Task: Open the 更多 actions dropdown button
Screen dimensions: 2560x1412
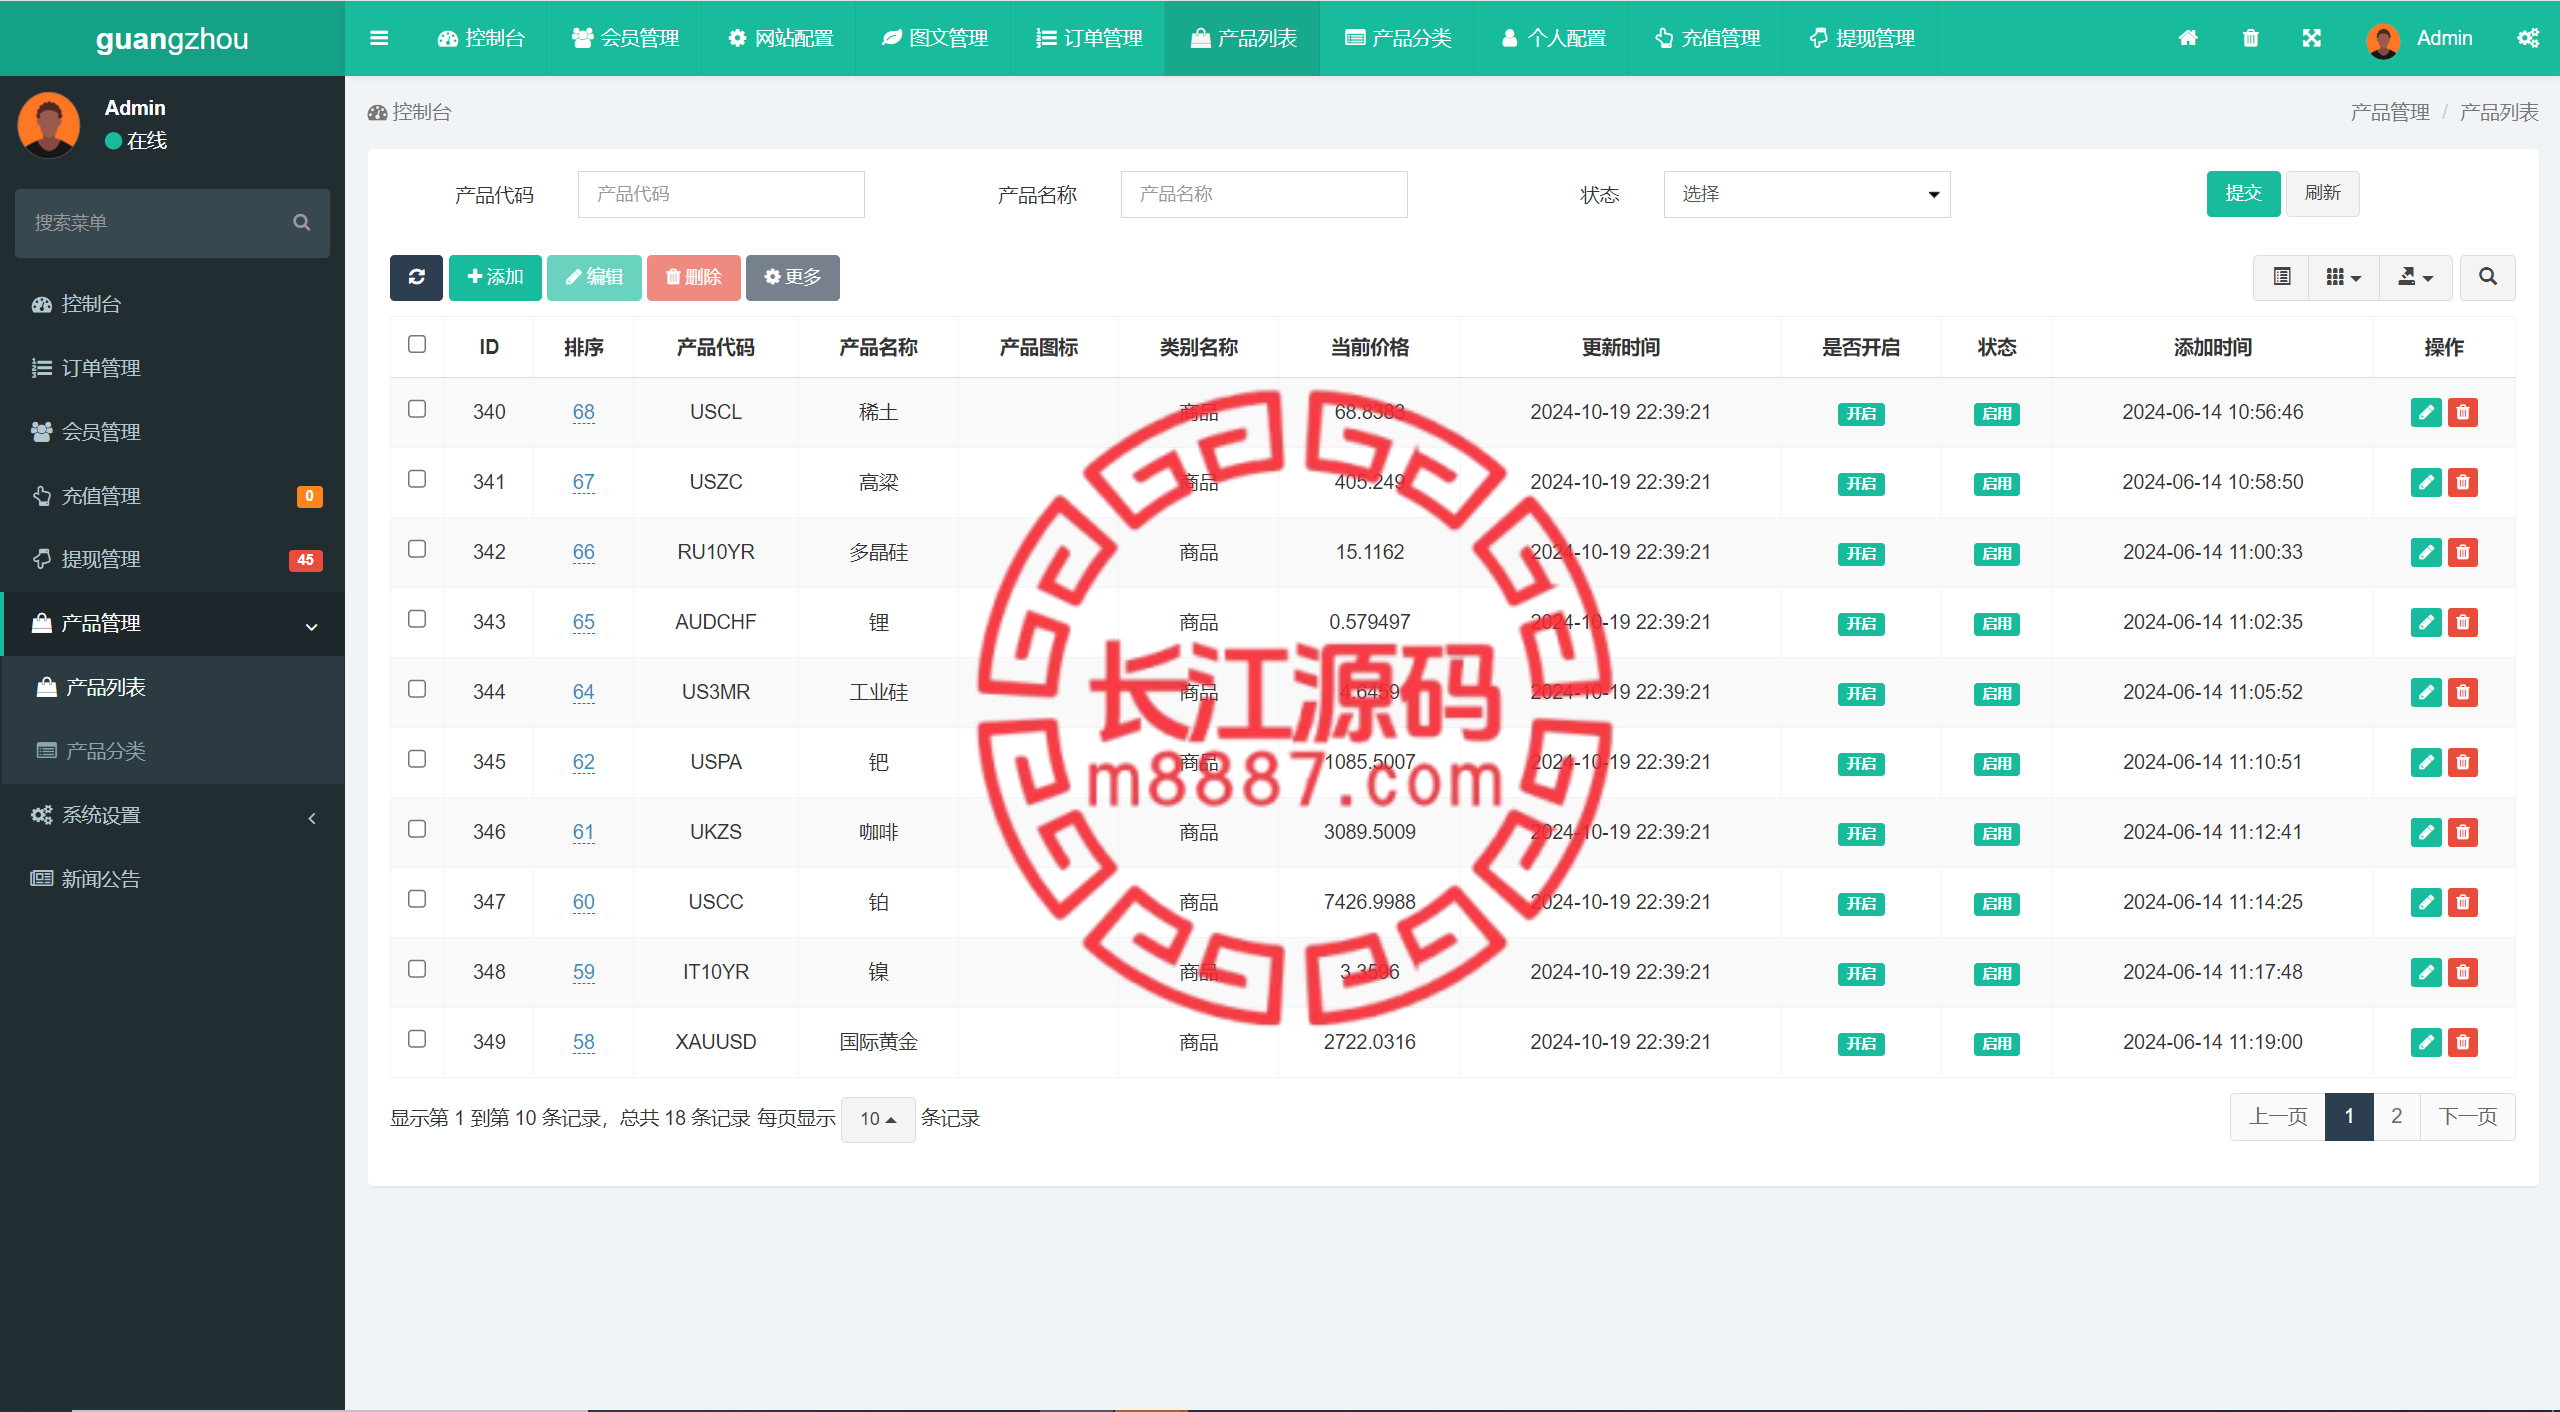Action: [792, 277]
